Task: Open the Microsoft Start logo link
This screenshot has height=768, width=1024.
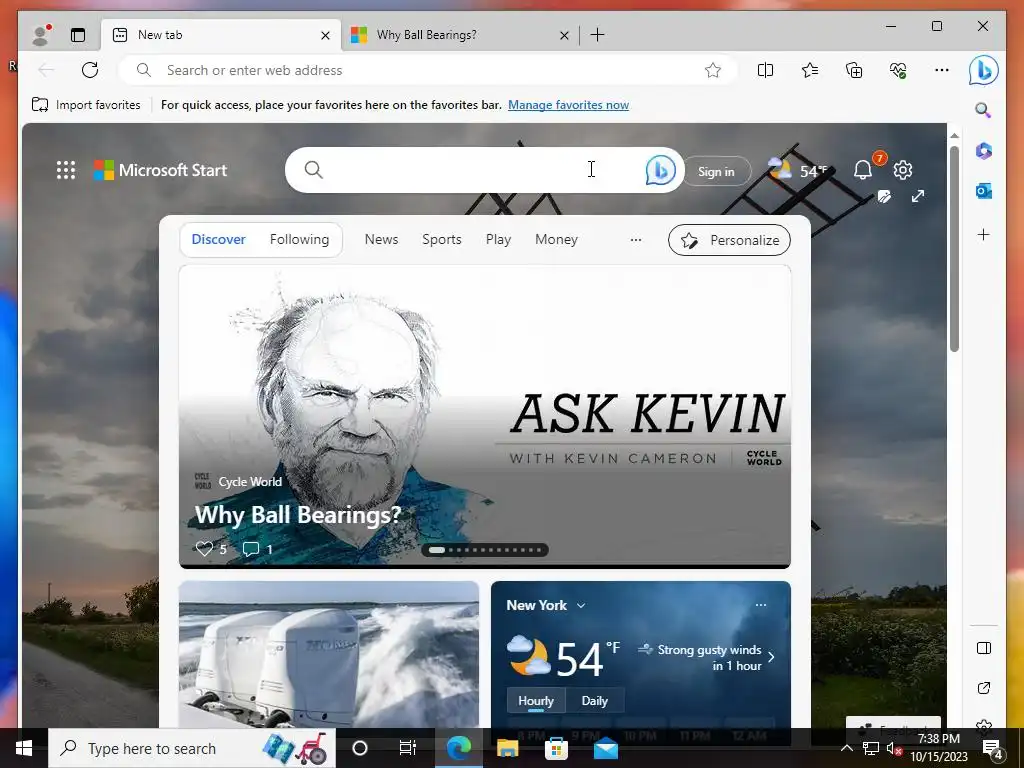Action: tap(160, 170)
